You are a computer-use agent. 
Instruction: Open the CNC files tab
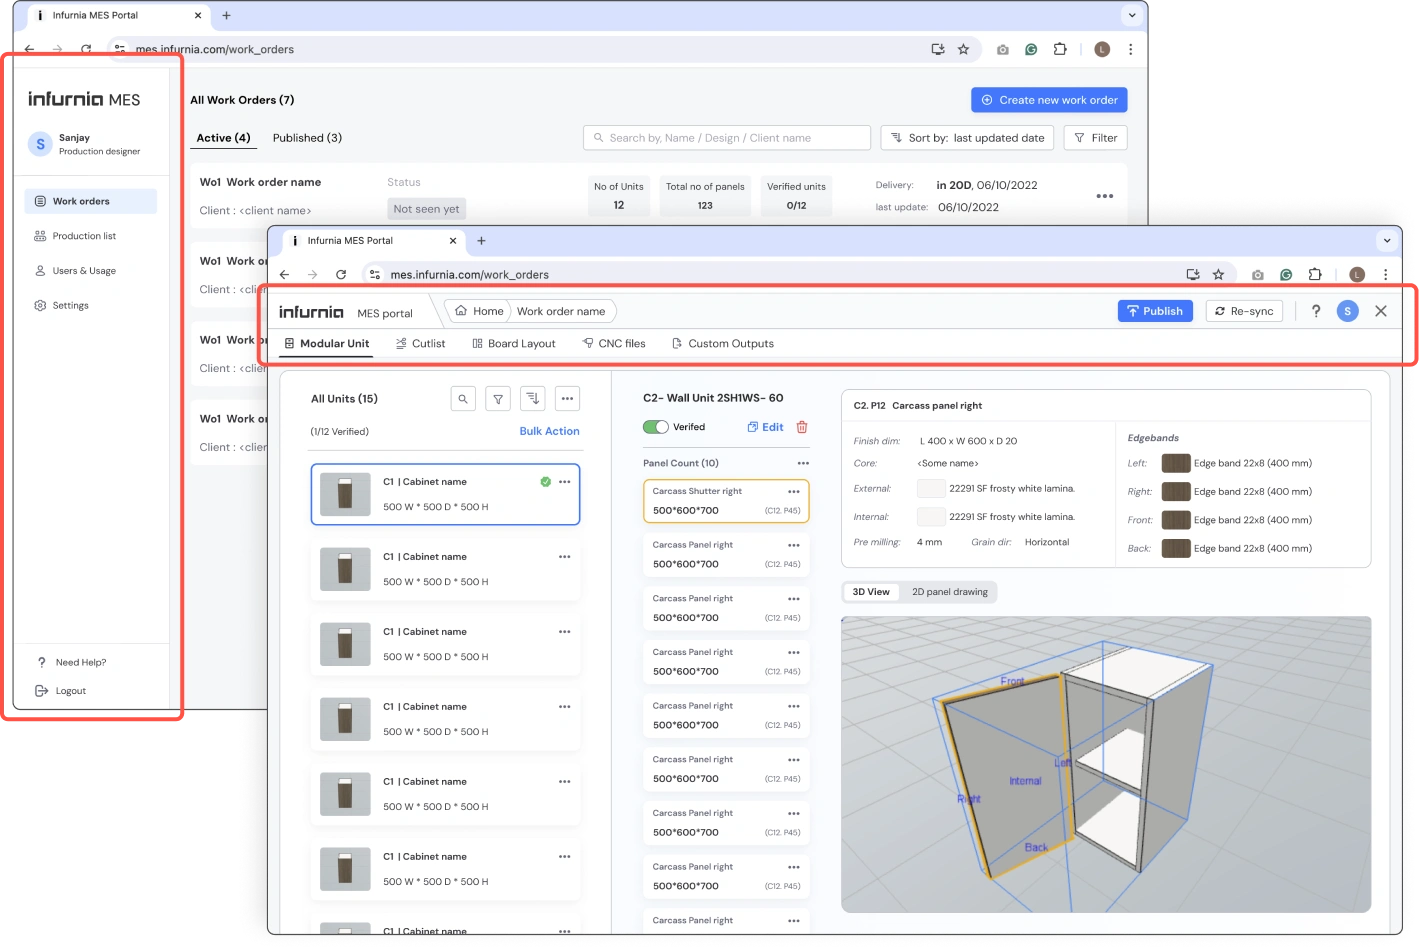614,343
